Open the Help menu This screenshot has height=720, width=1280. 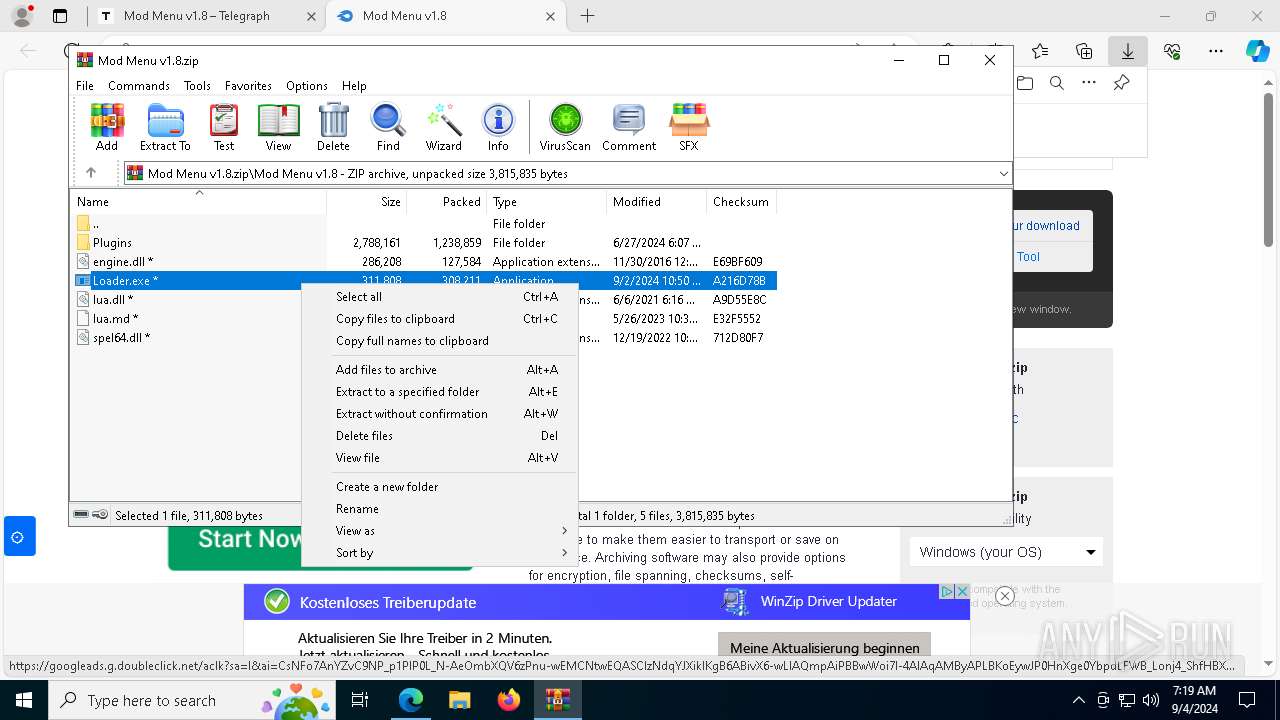pyautogui.click(x=354, y=86)
